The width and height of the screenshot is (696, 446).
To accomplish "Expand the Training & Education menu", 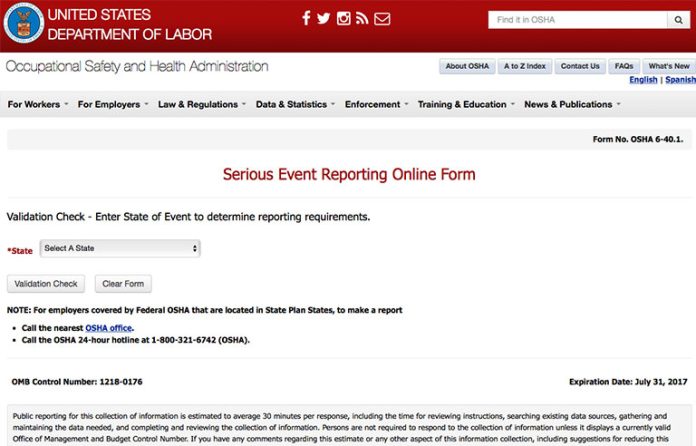I will [x=466, y=104].
